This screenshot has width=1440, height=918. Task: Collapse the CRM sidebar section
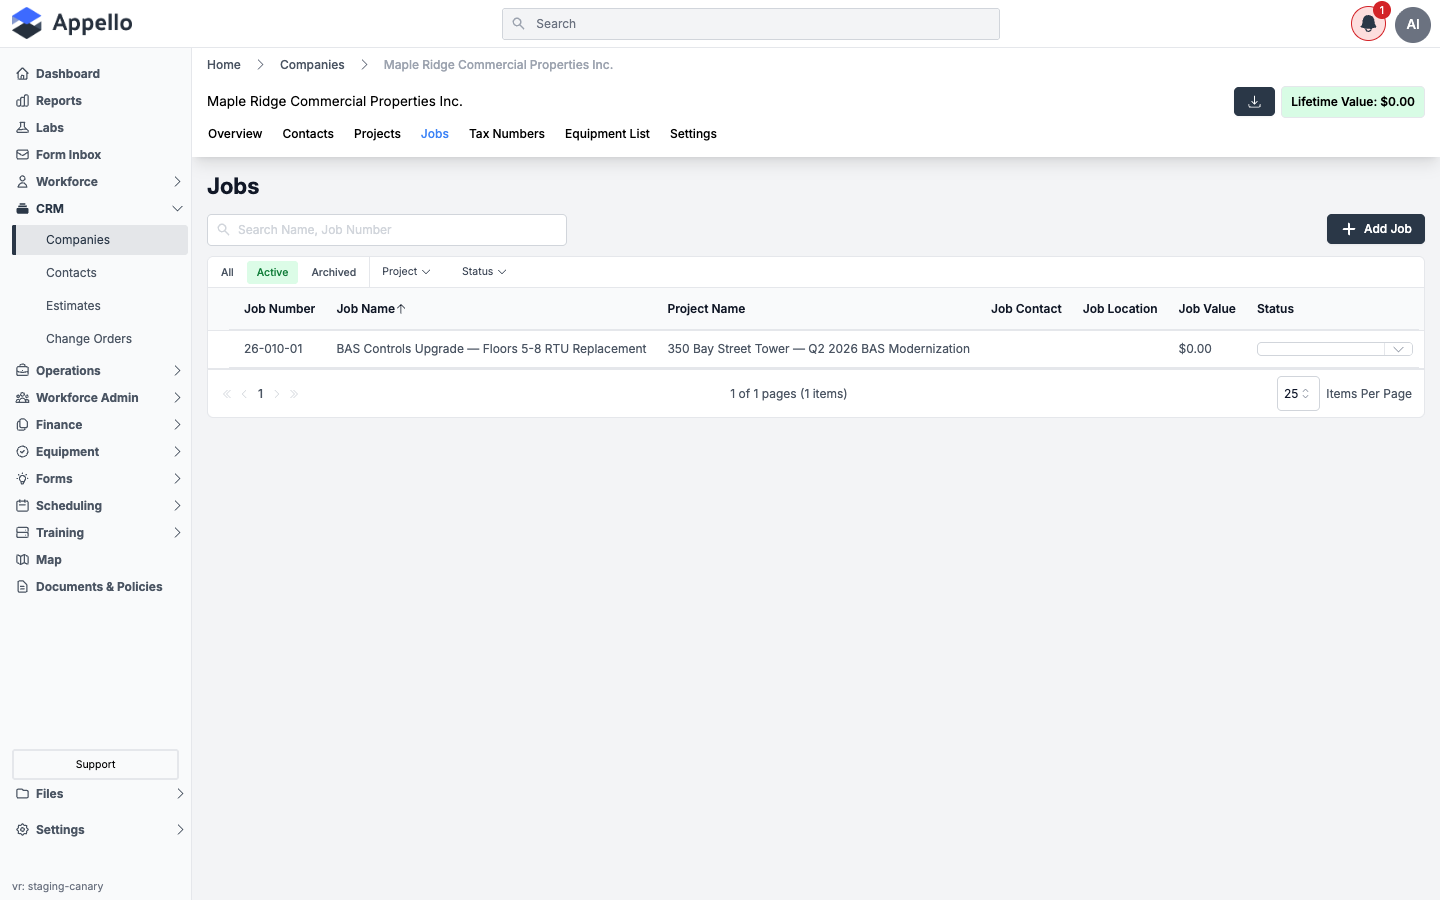(177, 209)
